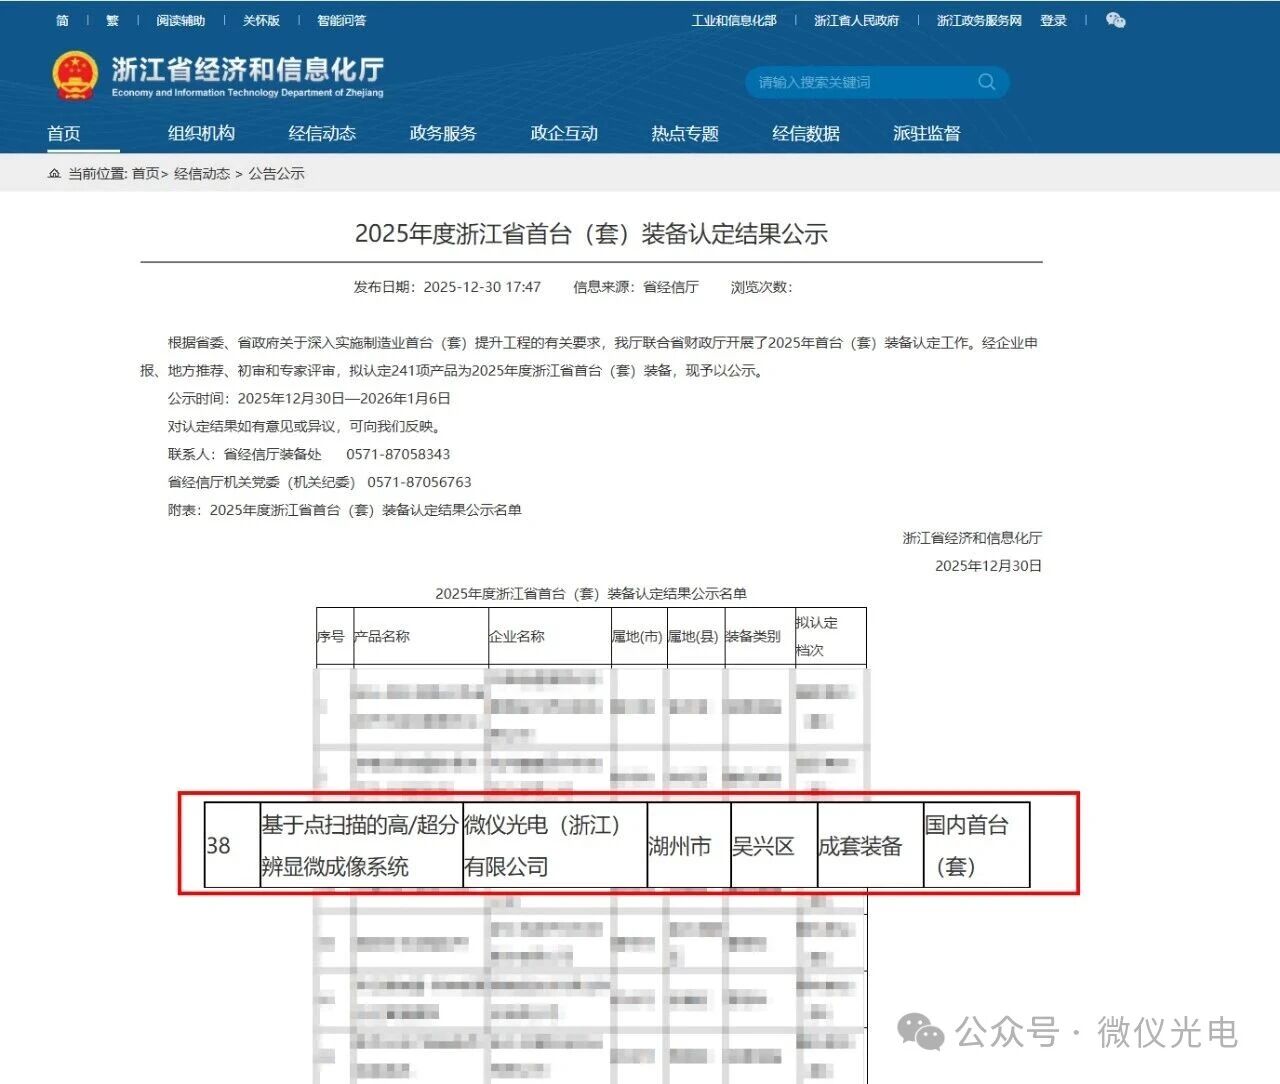The width and height of the screenshot is (1280, 1084).
Task: Click the search magnifier icon
Action: pyautogui.click(x=986, y=82)
